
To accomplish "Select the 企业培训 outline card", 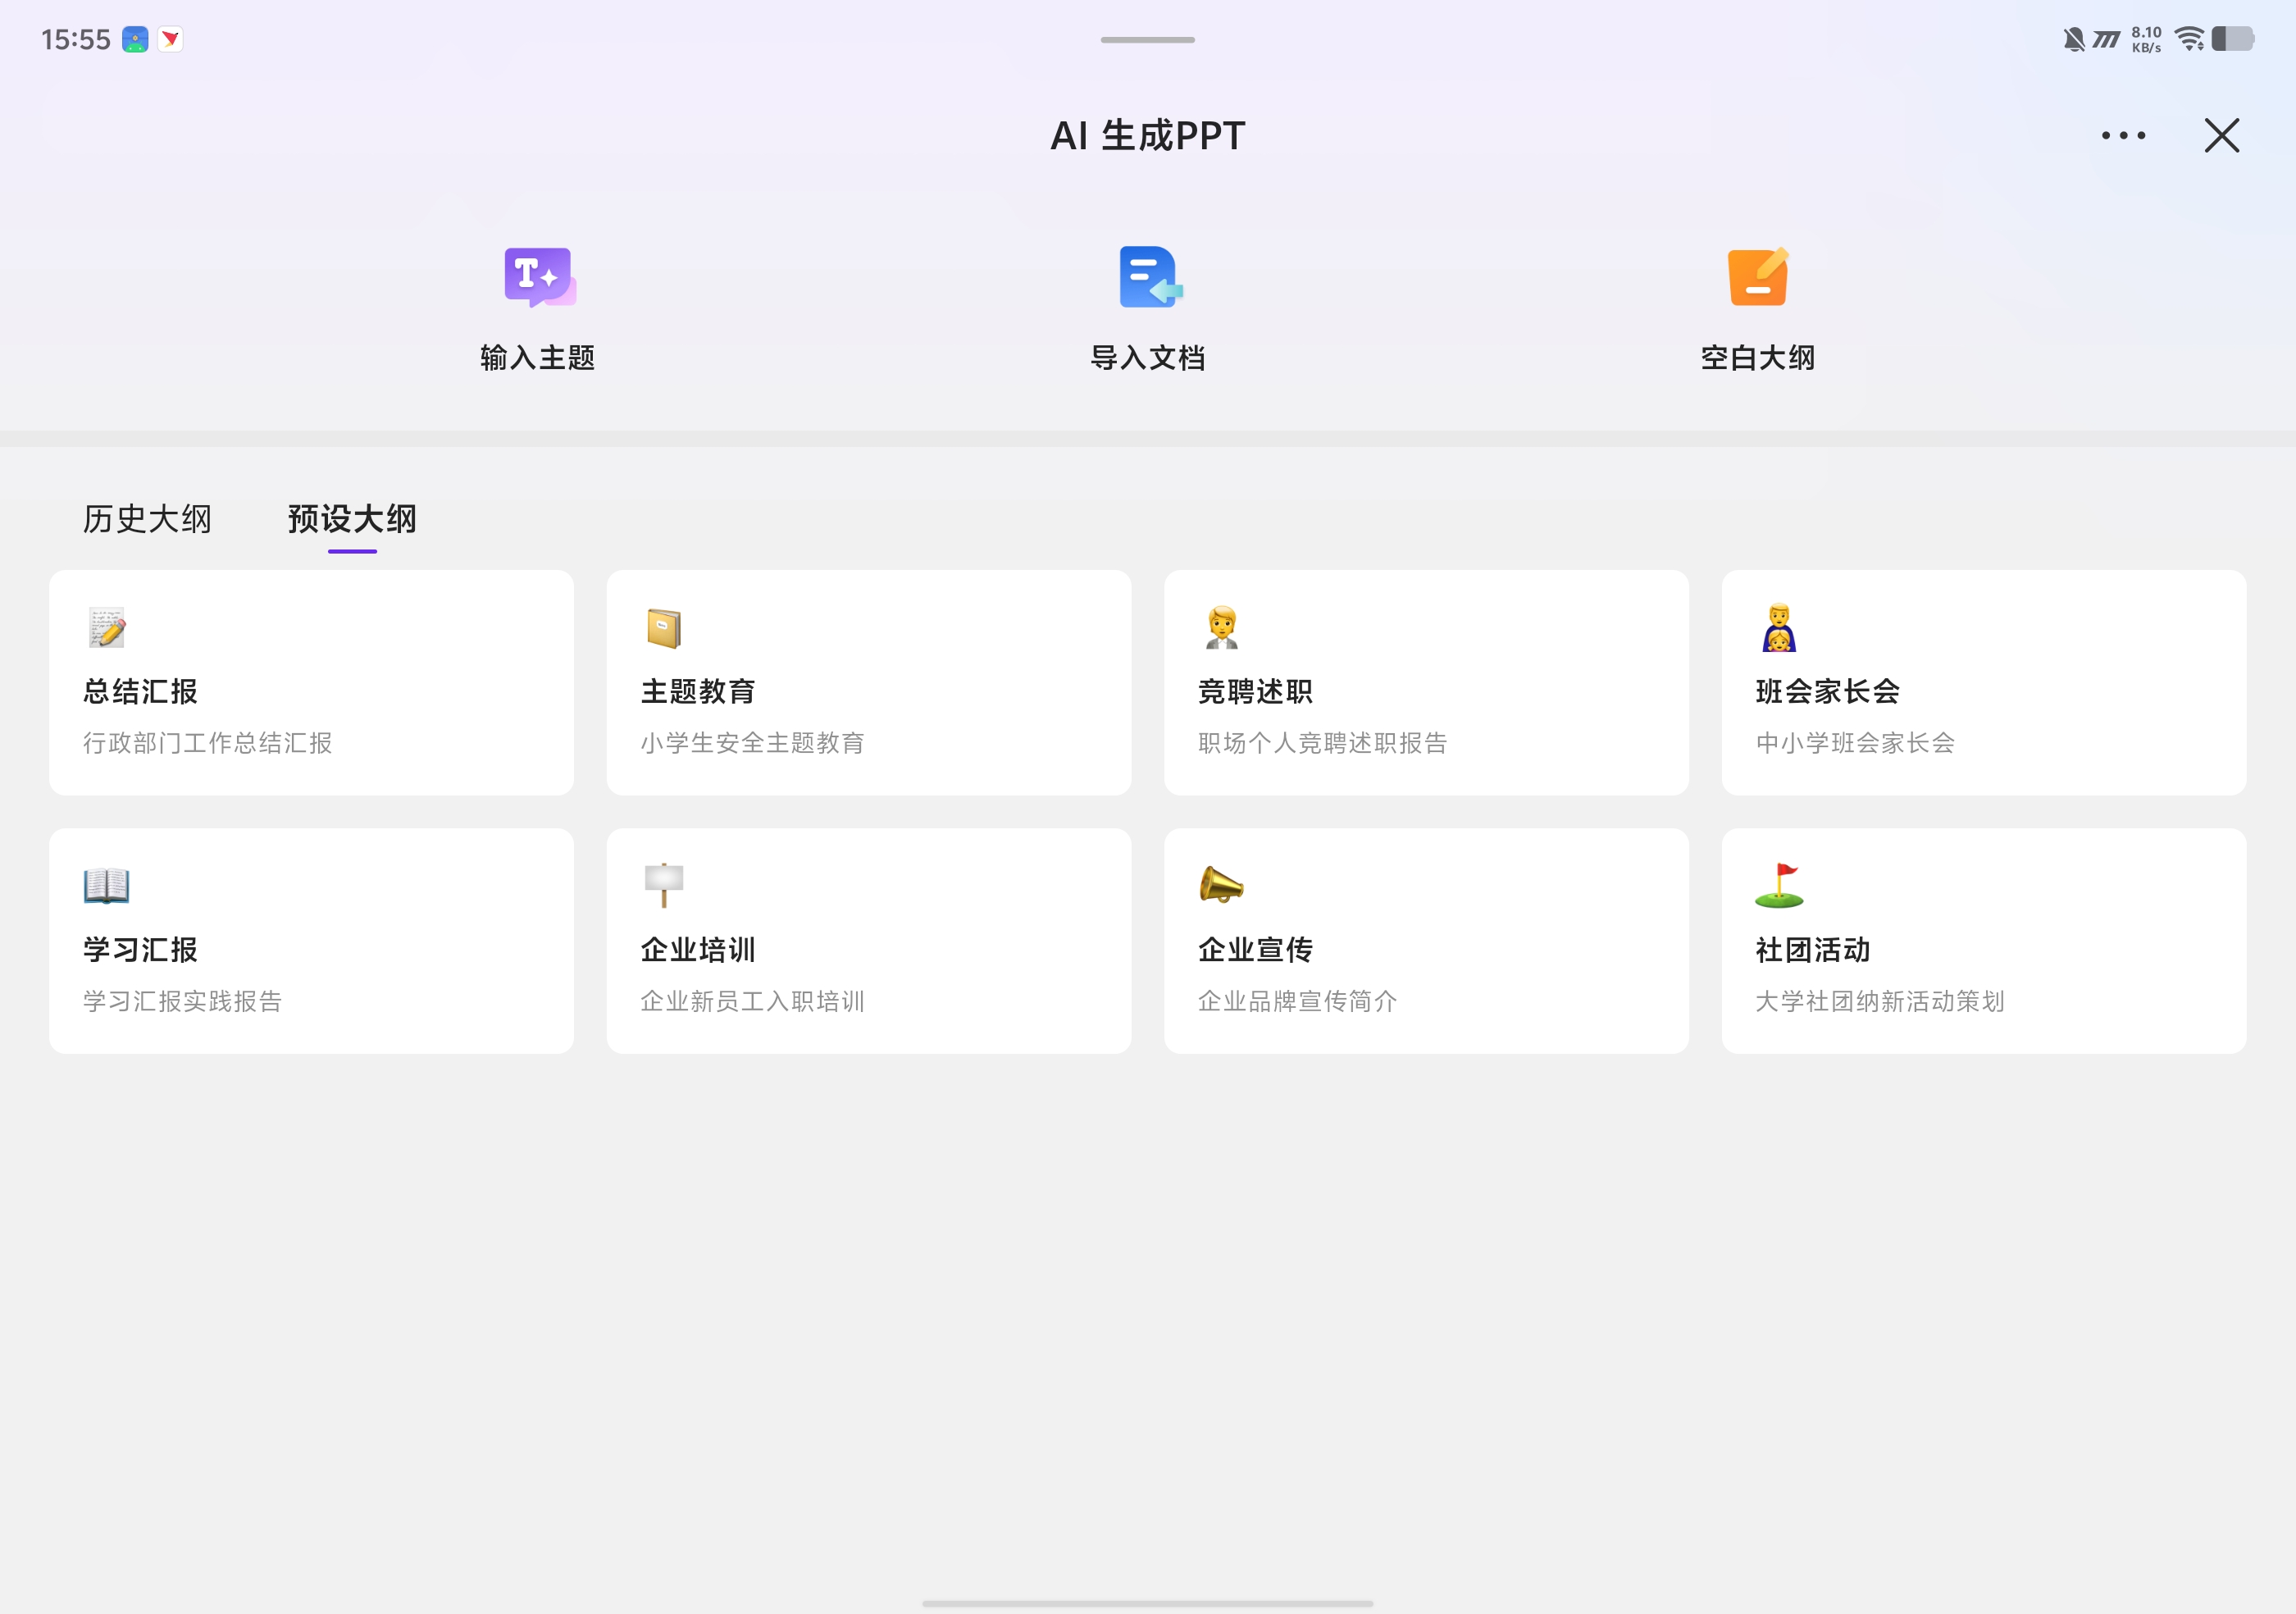I will [868, 941].
